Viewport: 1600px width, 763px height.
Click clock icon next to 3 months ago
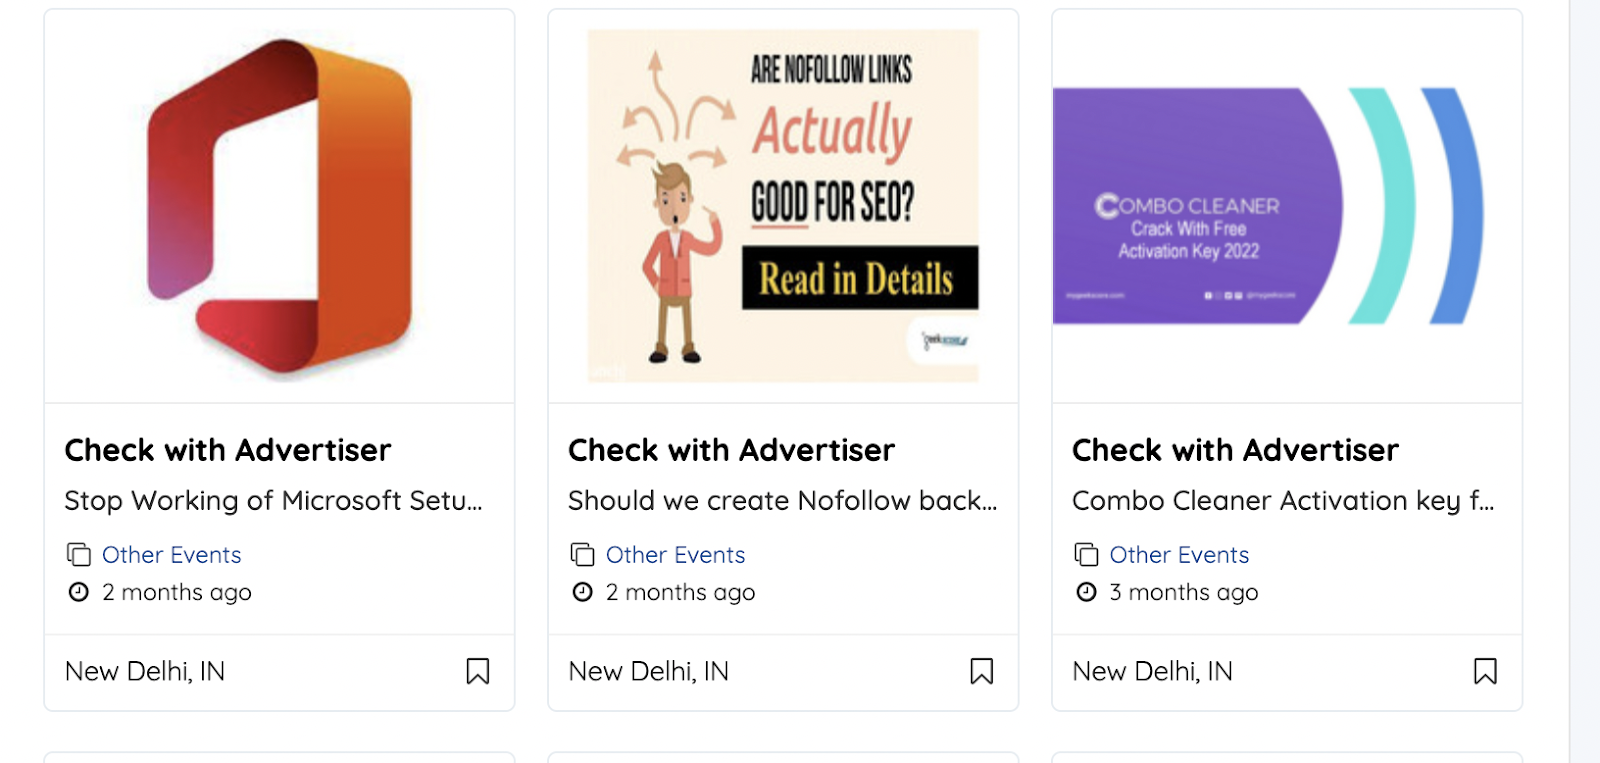1086,592
